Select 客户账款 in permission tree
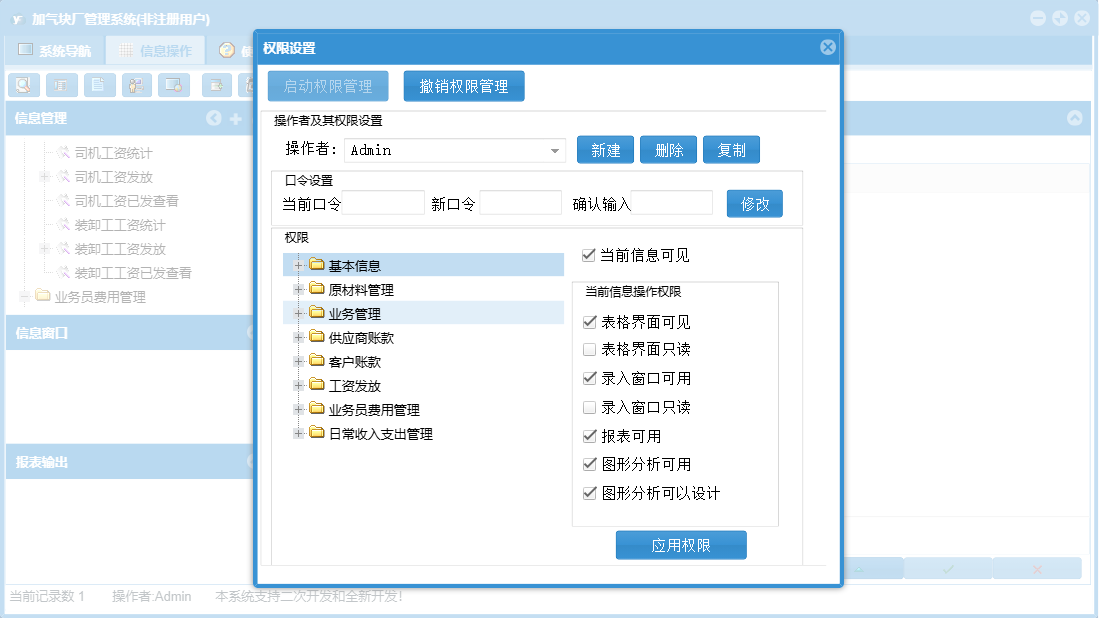 coord(355,362)
